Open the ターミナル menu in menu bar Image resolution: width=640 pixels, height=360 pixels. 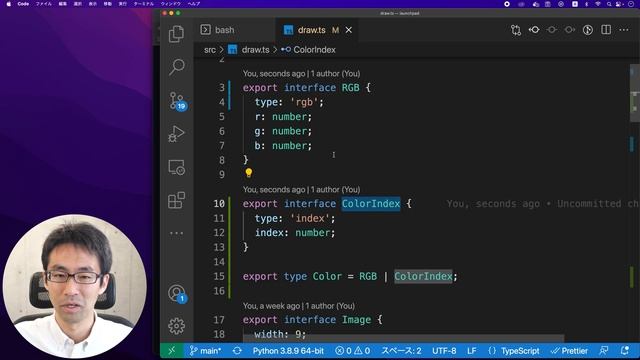click(x=144, y=4)
